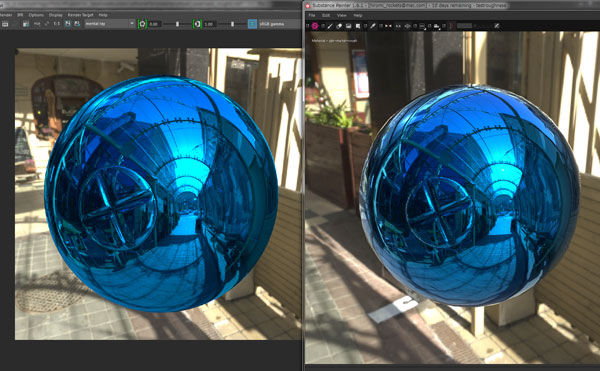
Task: Click the 1:1 real size icon
Action: (57, 24)
